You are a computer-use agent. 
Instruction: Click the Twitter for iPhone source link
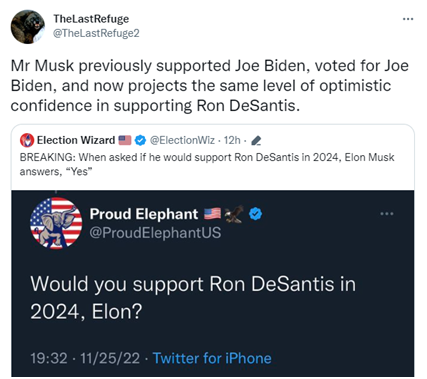[212, 358]
